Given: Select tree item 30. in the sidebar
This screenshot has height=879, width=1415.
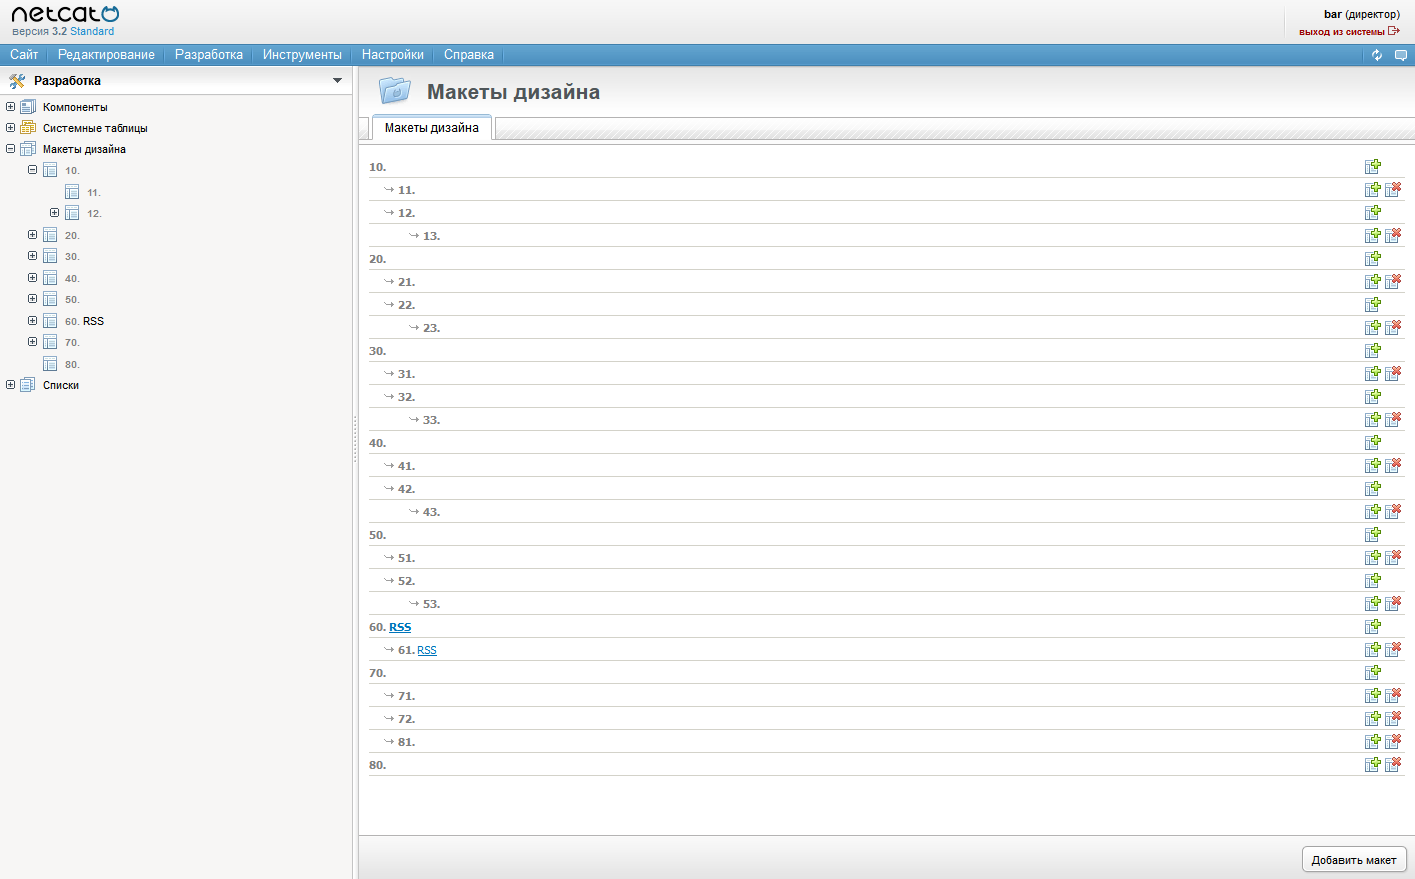Looking at the screenshot, I should (72, 256).
